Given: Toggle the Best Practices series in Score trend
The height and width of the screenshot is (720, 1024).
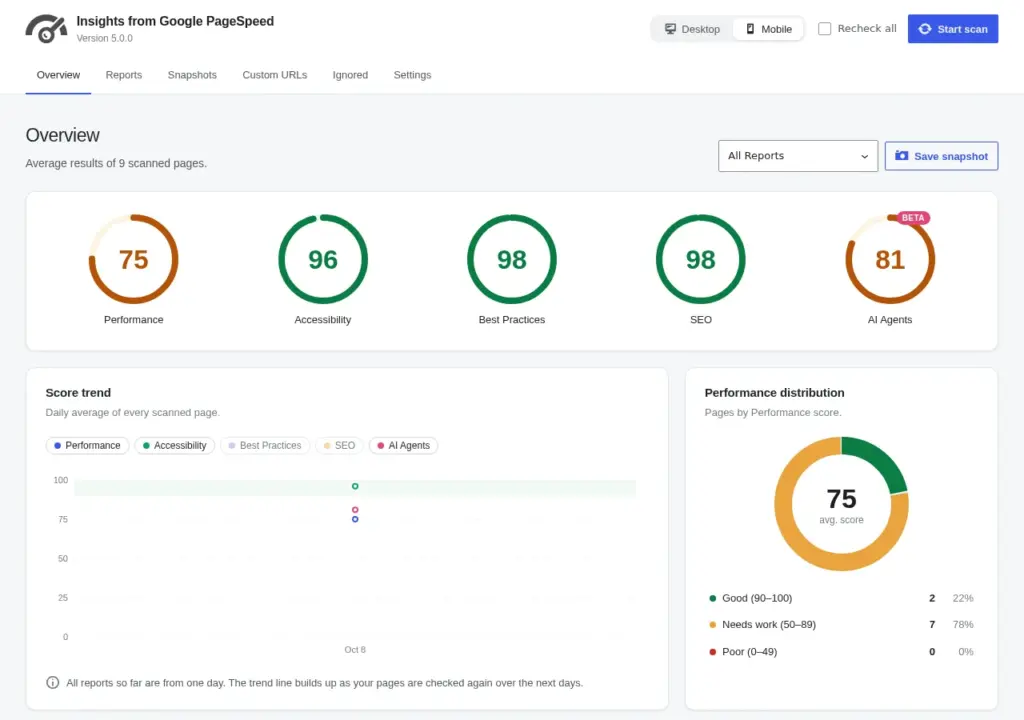Looking at the screenshot, I should (264, 446).
